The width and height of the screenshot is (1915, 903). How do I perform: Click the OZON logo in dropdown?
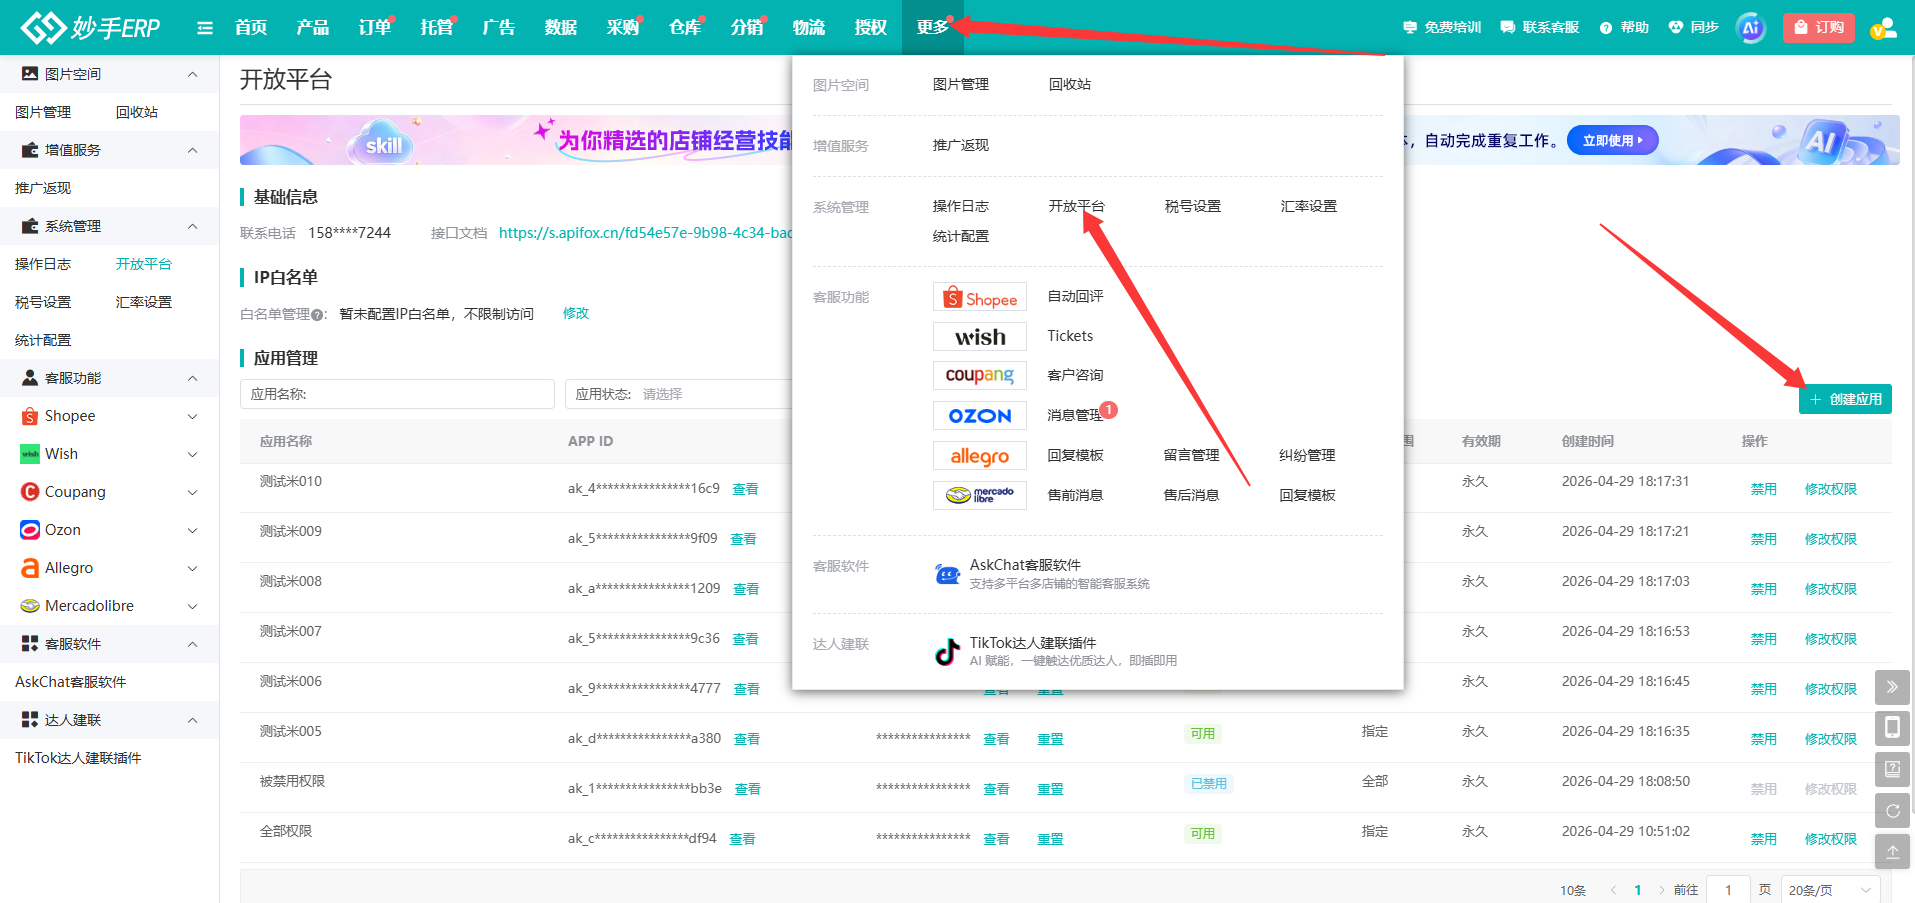(980, 416)
